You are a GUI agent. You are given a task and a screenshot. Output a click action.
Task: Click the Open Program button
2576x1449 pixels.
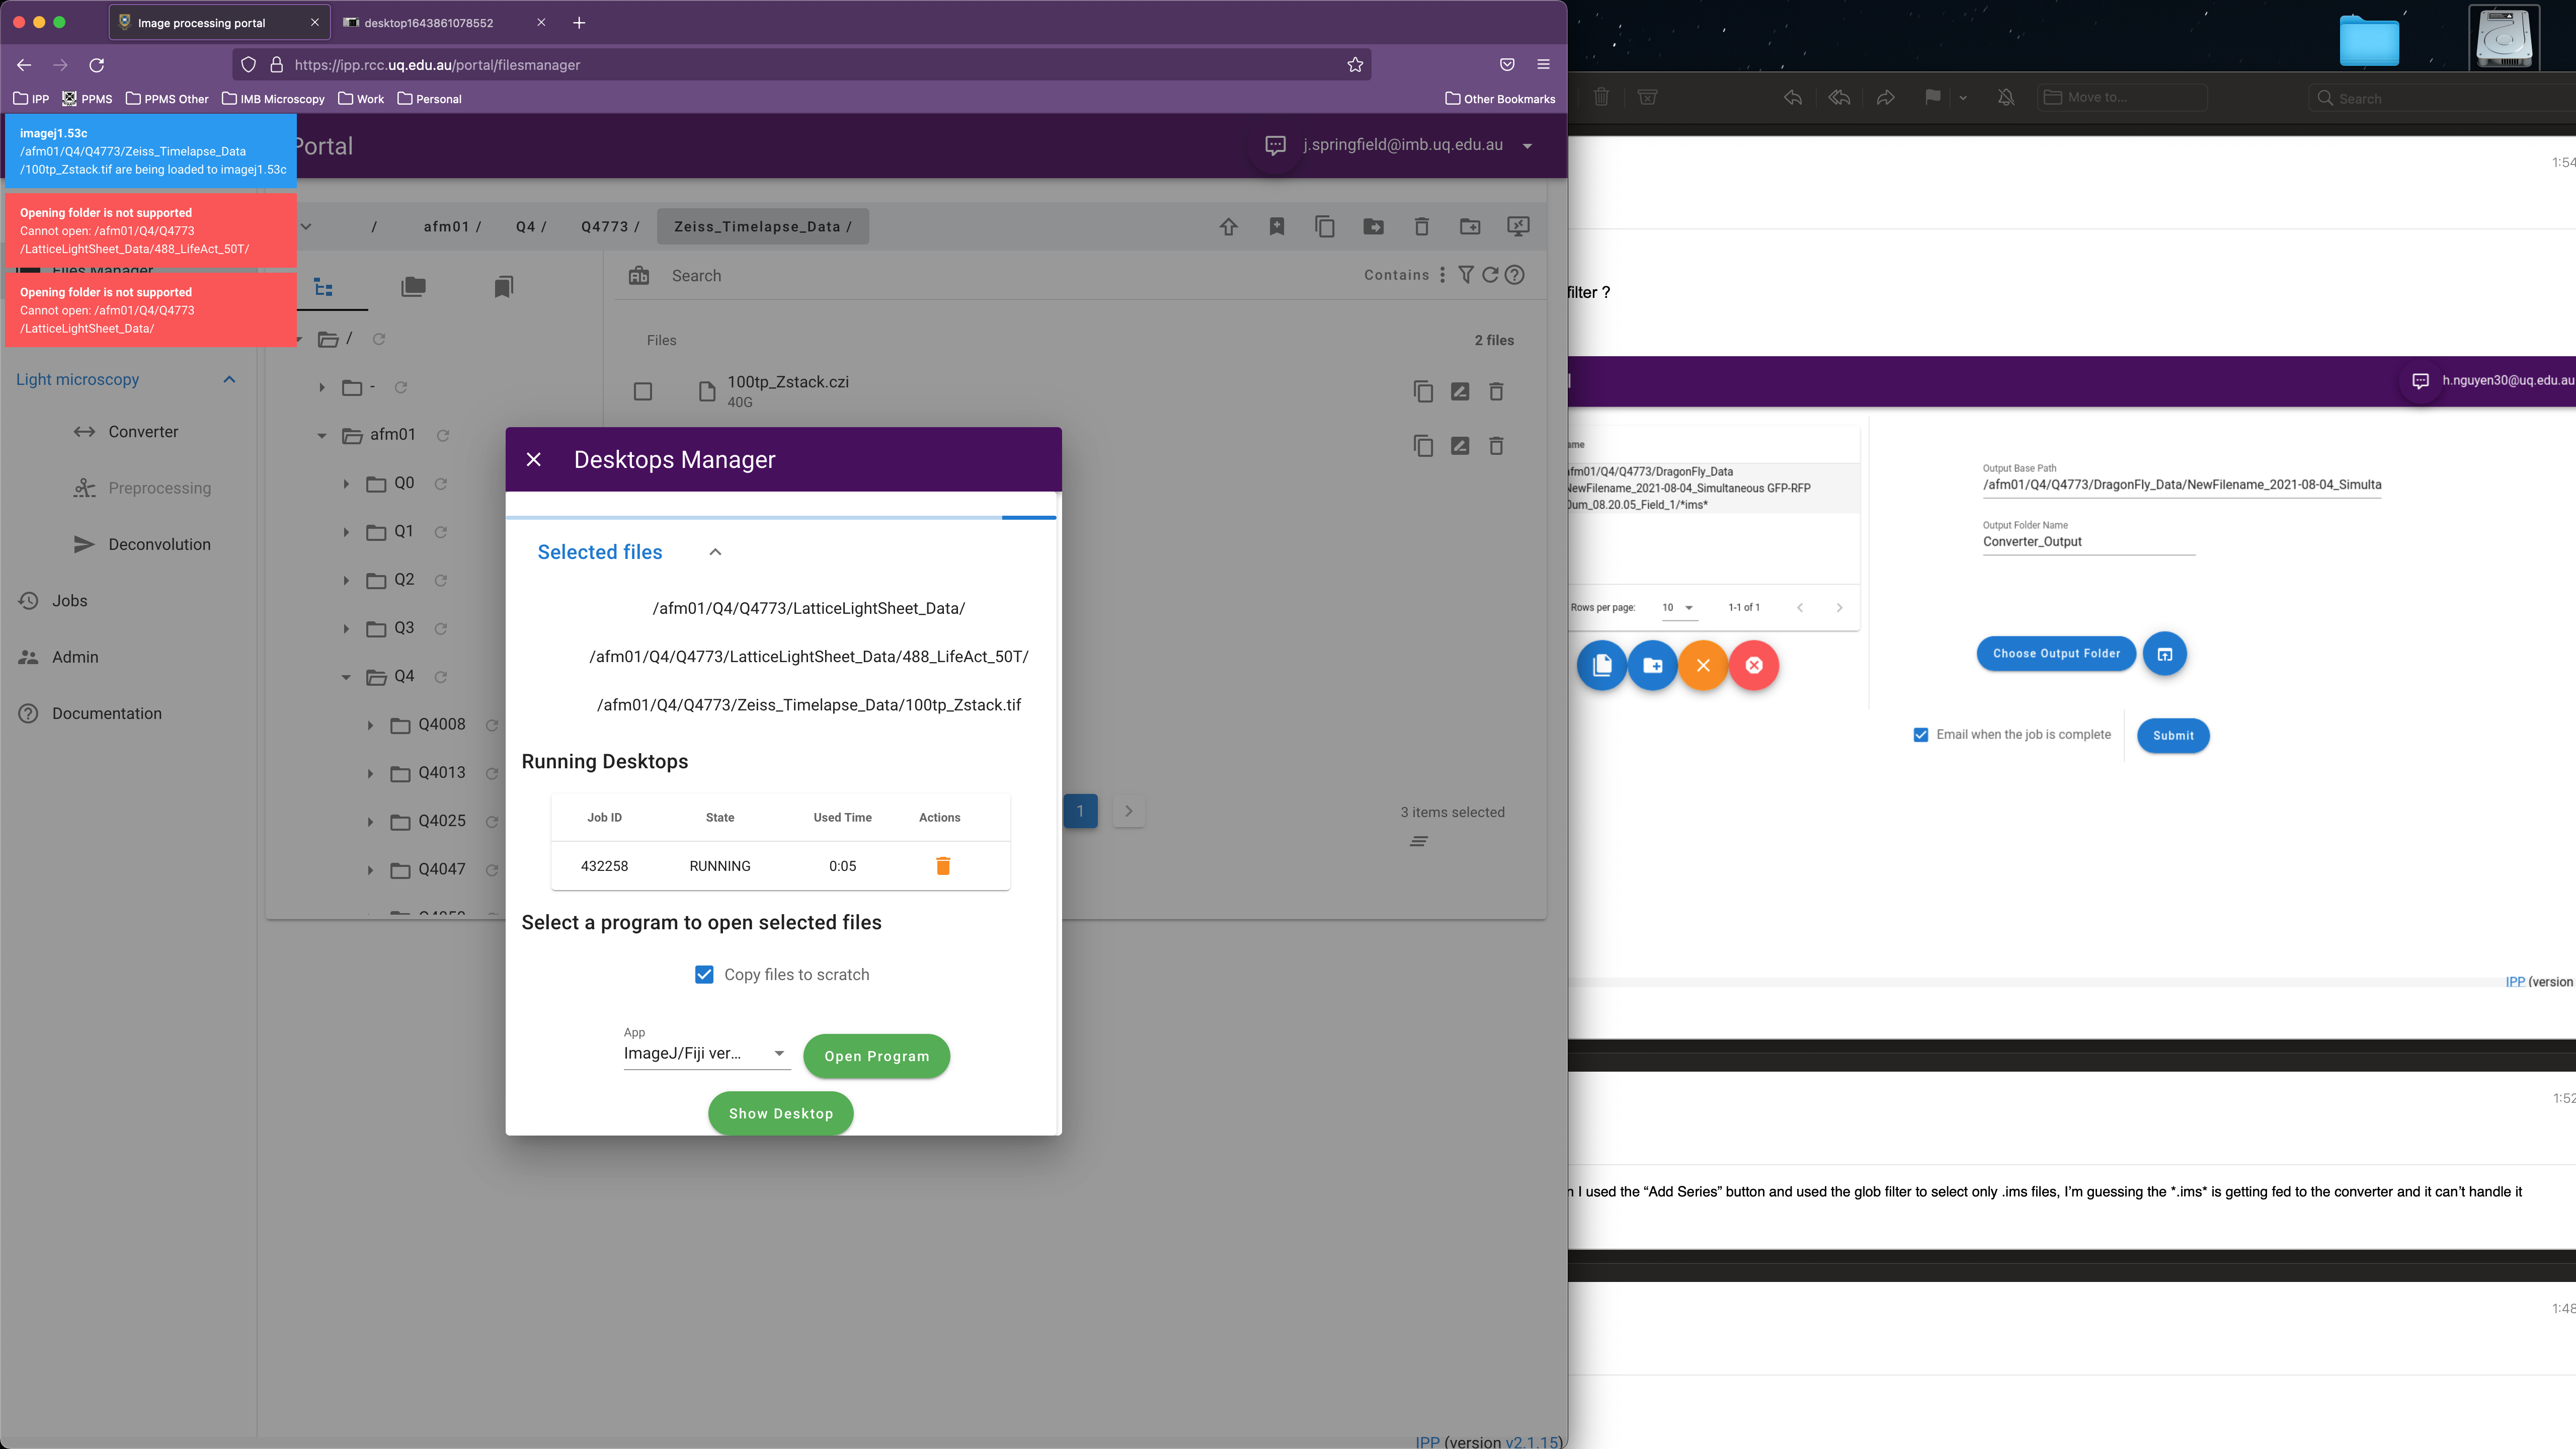click(x=876, y=1056)
